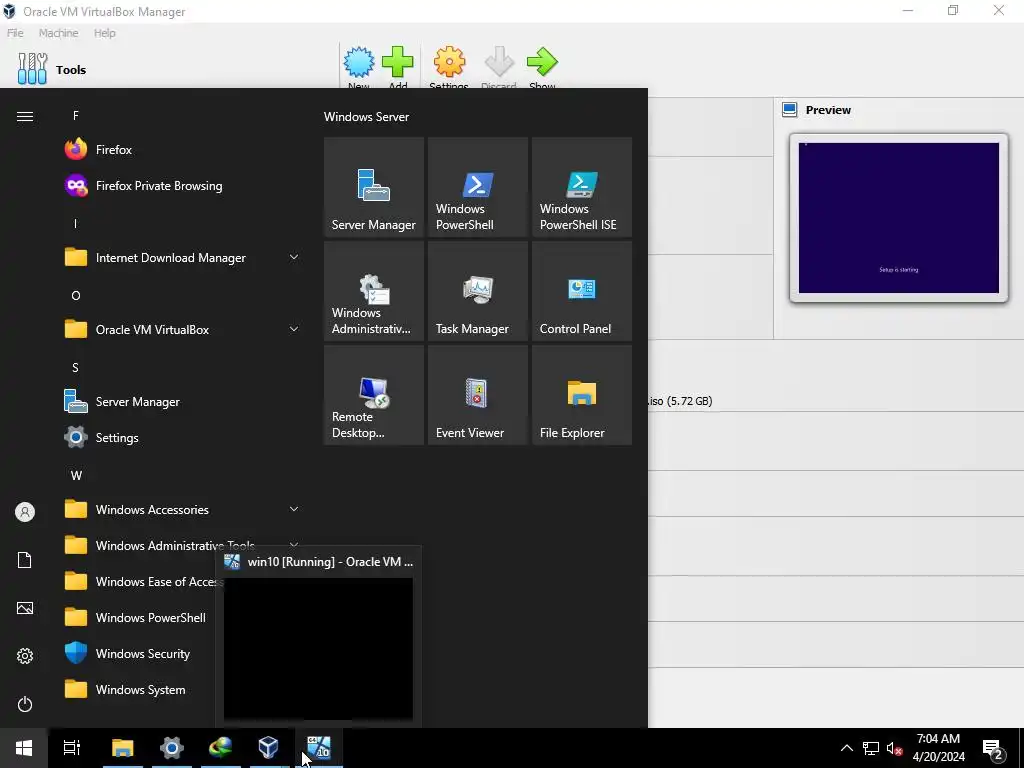The image size is (1024, 768).
Task: Click the VM Preview thumbnail
Action: click(899, 218)
